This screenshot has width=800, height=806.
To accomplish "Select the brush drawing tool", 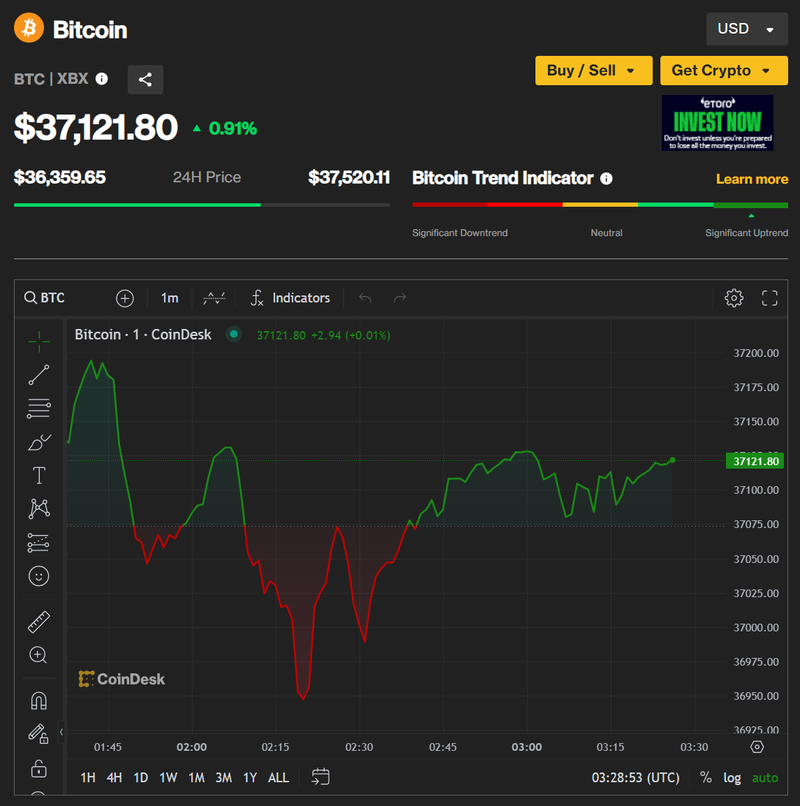I will [x=39, y=442].
